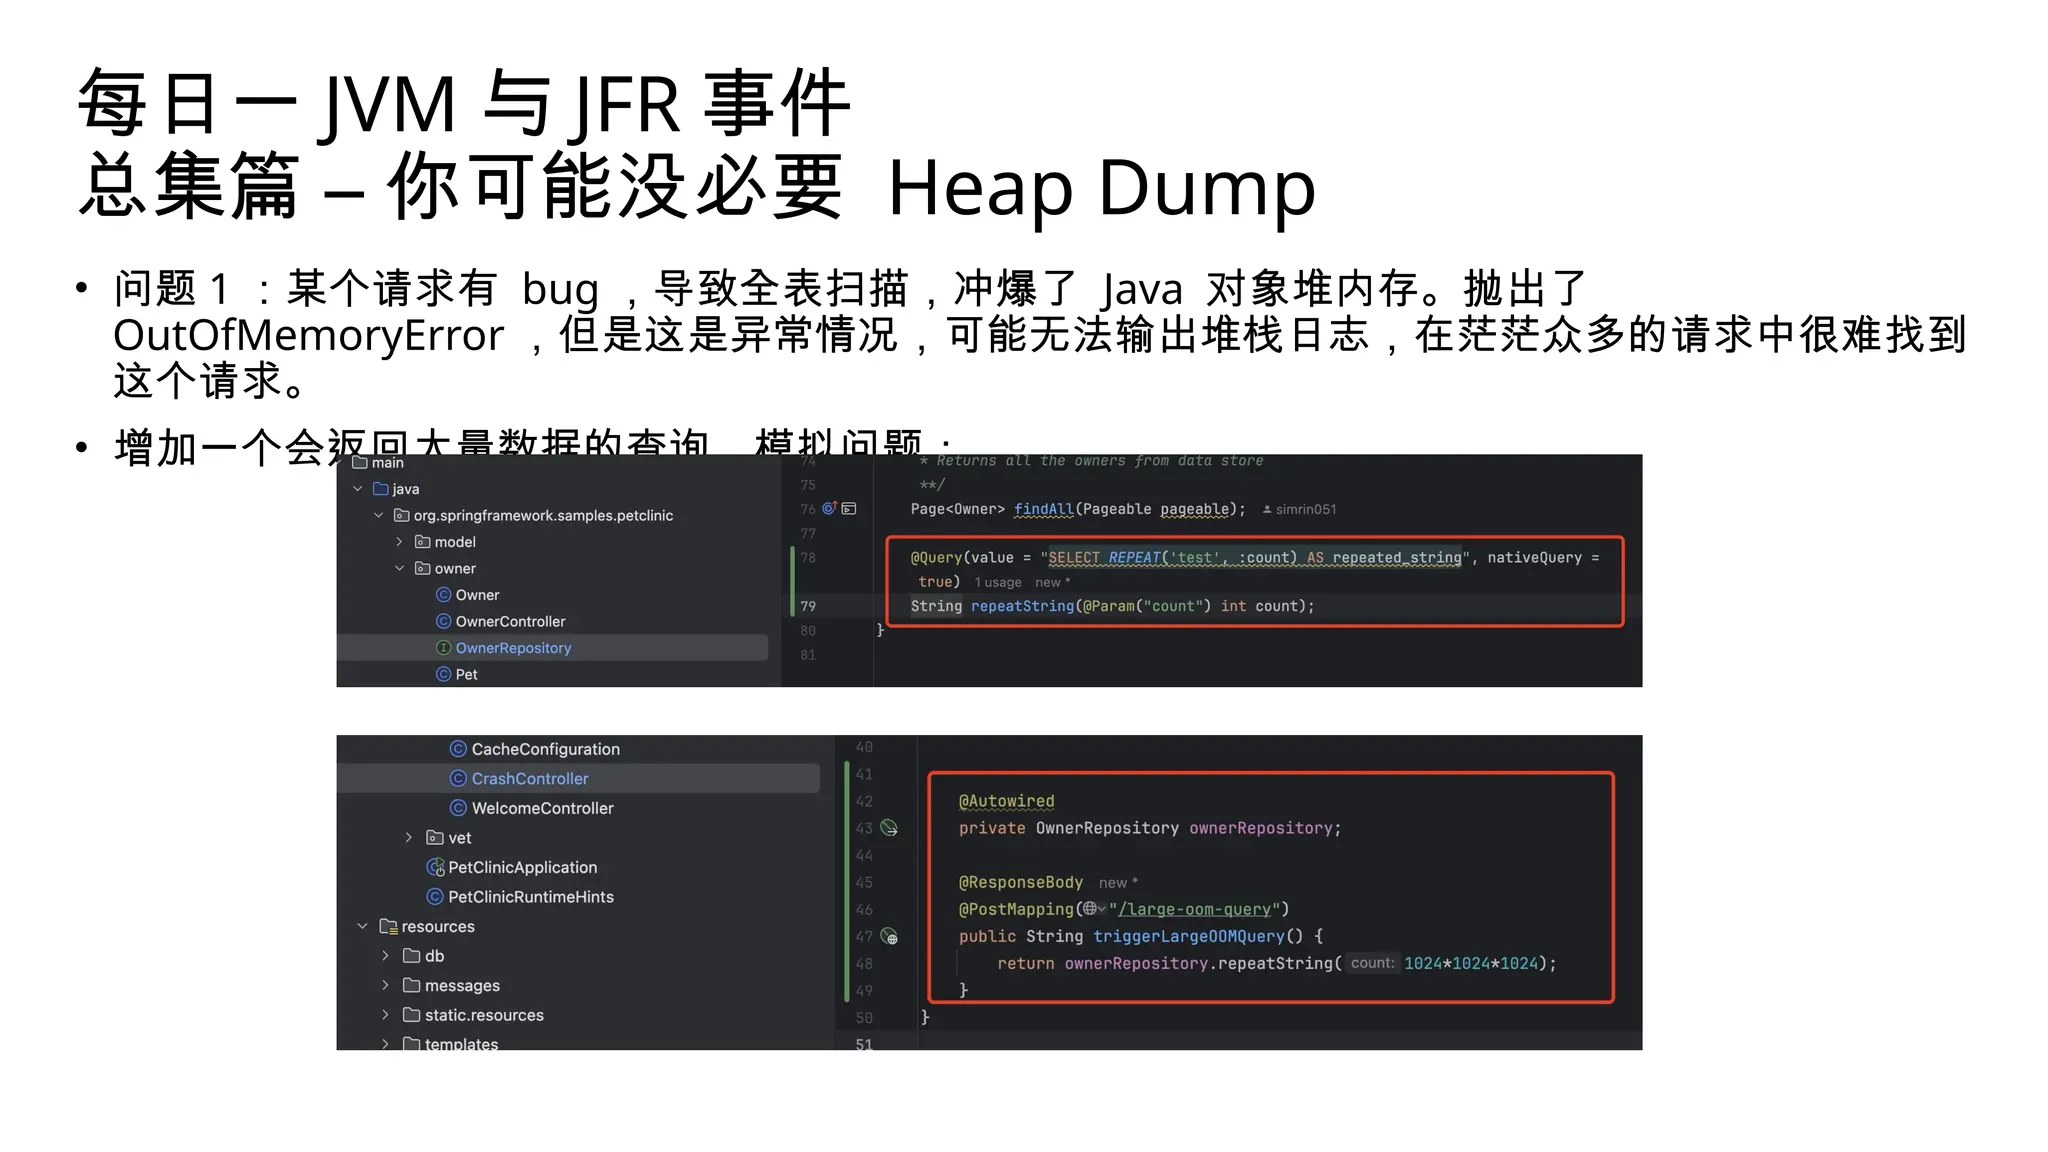Screen dimensions: 2048x1152
Task: Click the java source folder icon
Action: click(x=380, y=489)
